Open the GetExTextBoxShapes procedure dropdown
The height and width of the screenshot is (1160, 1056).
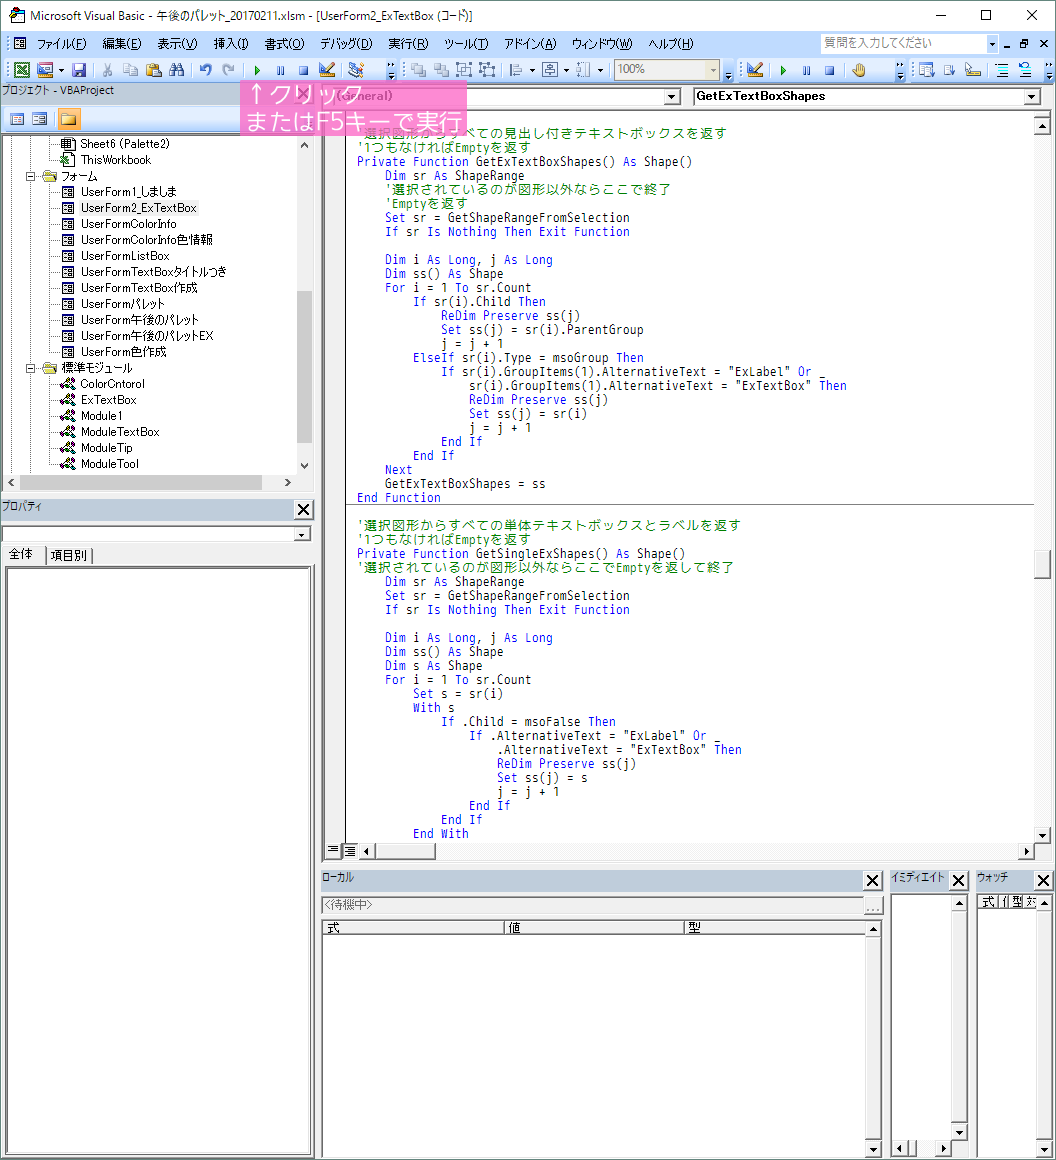(x=1032, y=97)
